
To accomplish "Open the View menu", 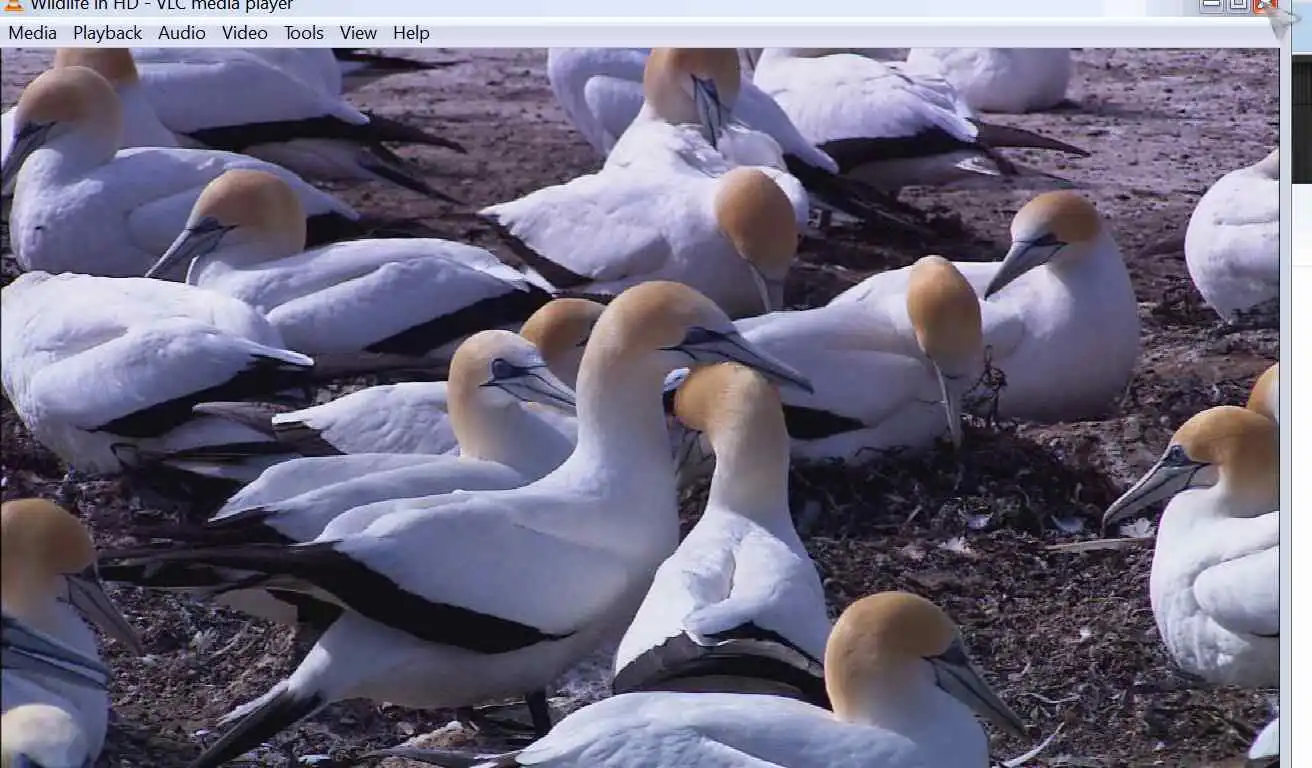I will pos(358,33).
